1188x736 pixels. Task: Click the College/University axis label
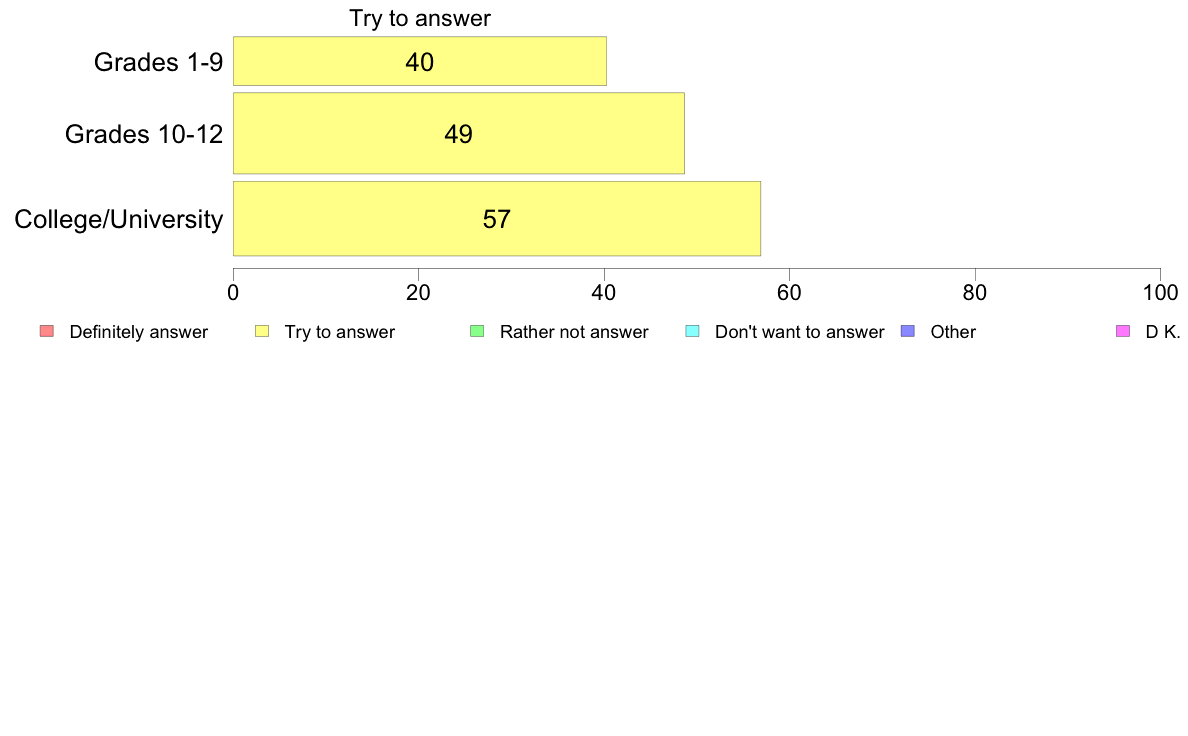119,219
